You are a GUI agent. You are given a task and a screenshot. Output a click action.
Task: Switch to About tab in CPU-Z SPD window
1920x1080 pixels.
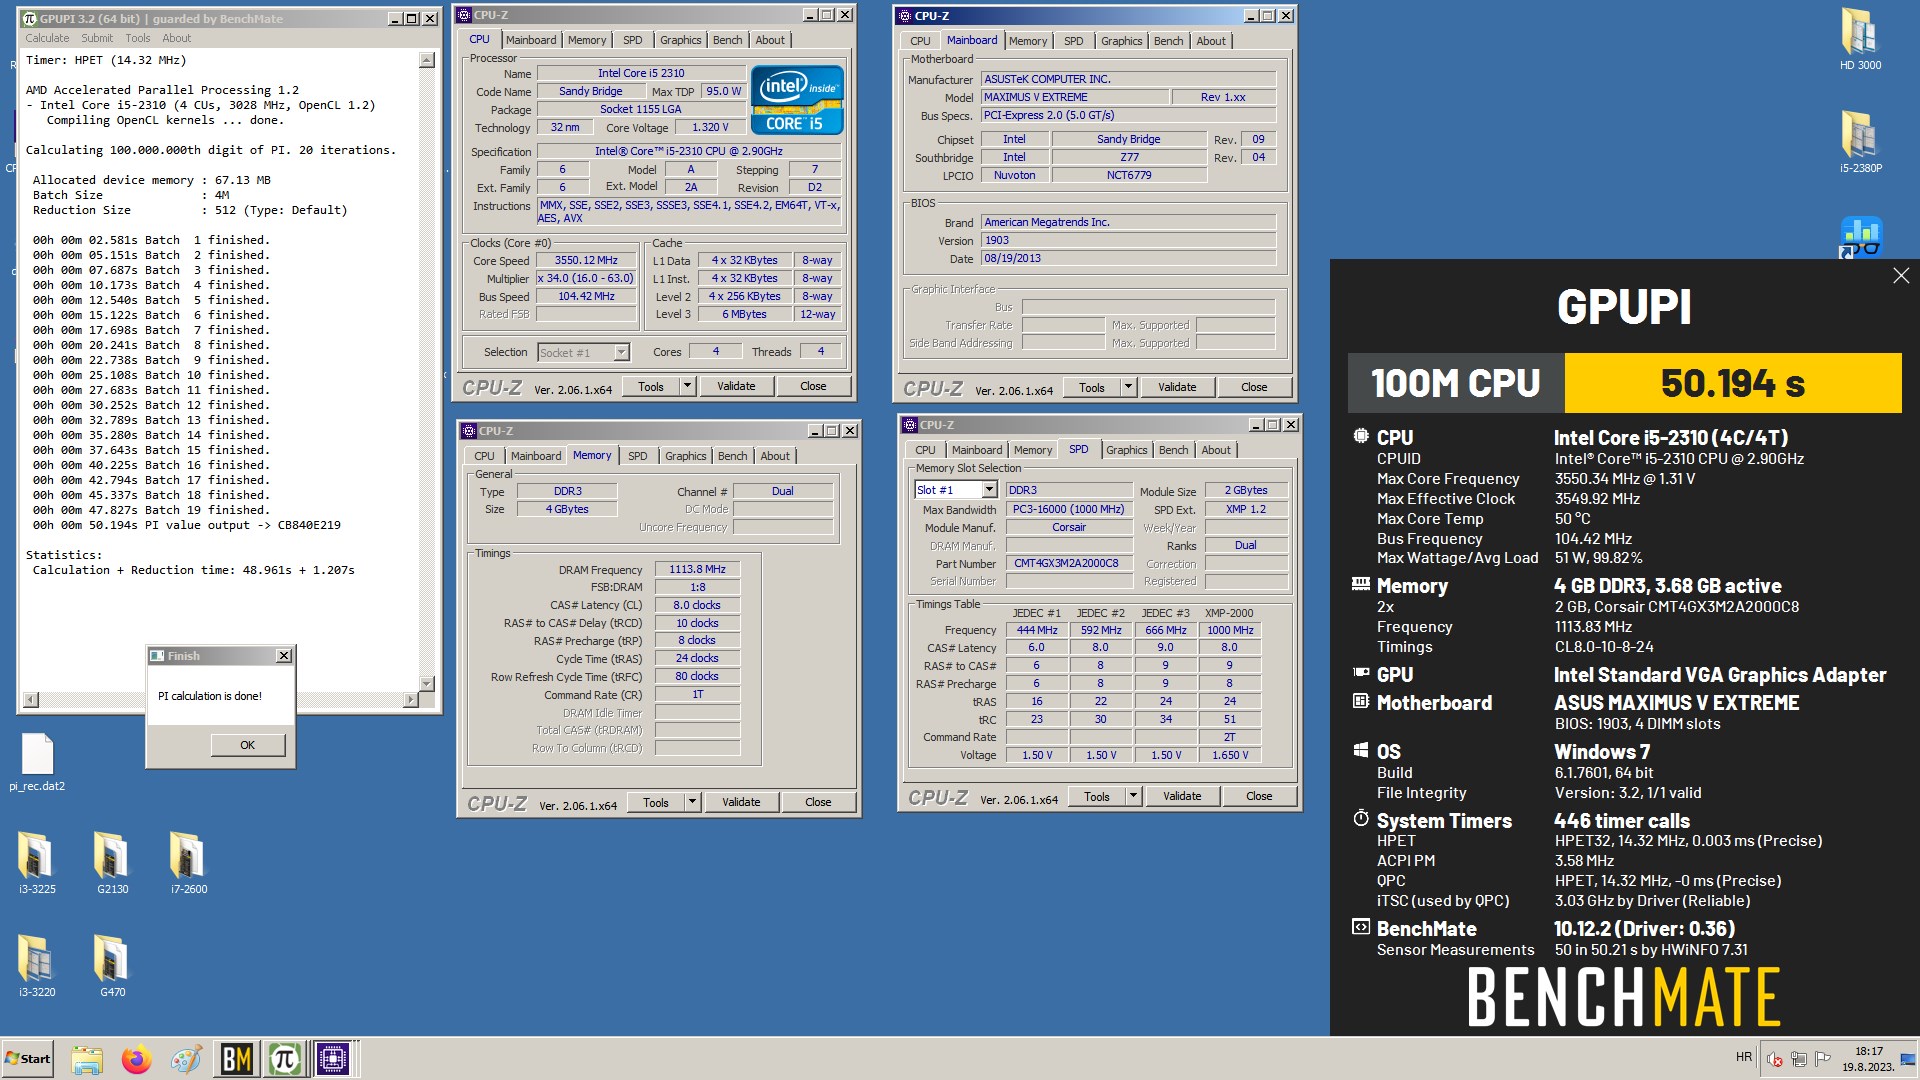[x=1216, y=450]
